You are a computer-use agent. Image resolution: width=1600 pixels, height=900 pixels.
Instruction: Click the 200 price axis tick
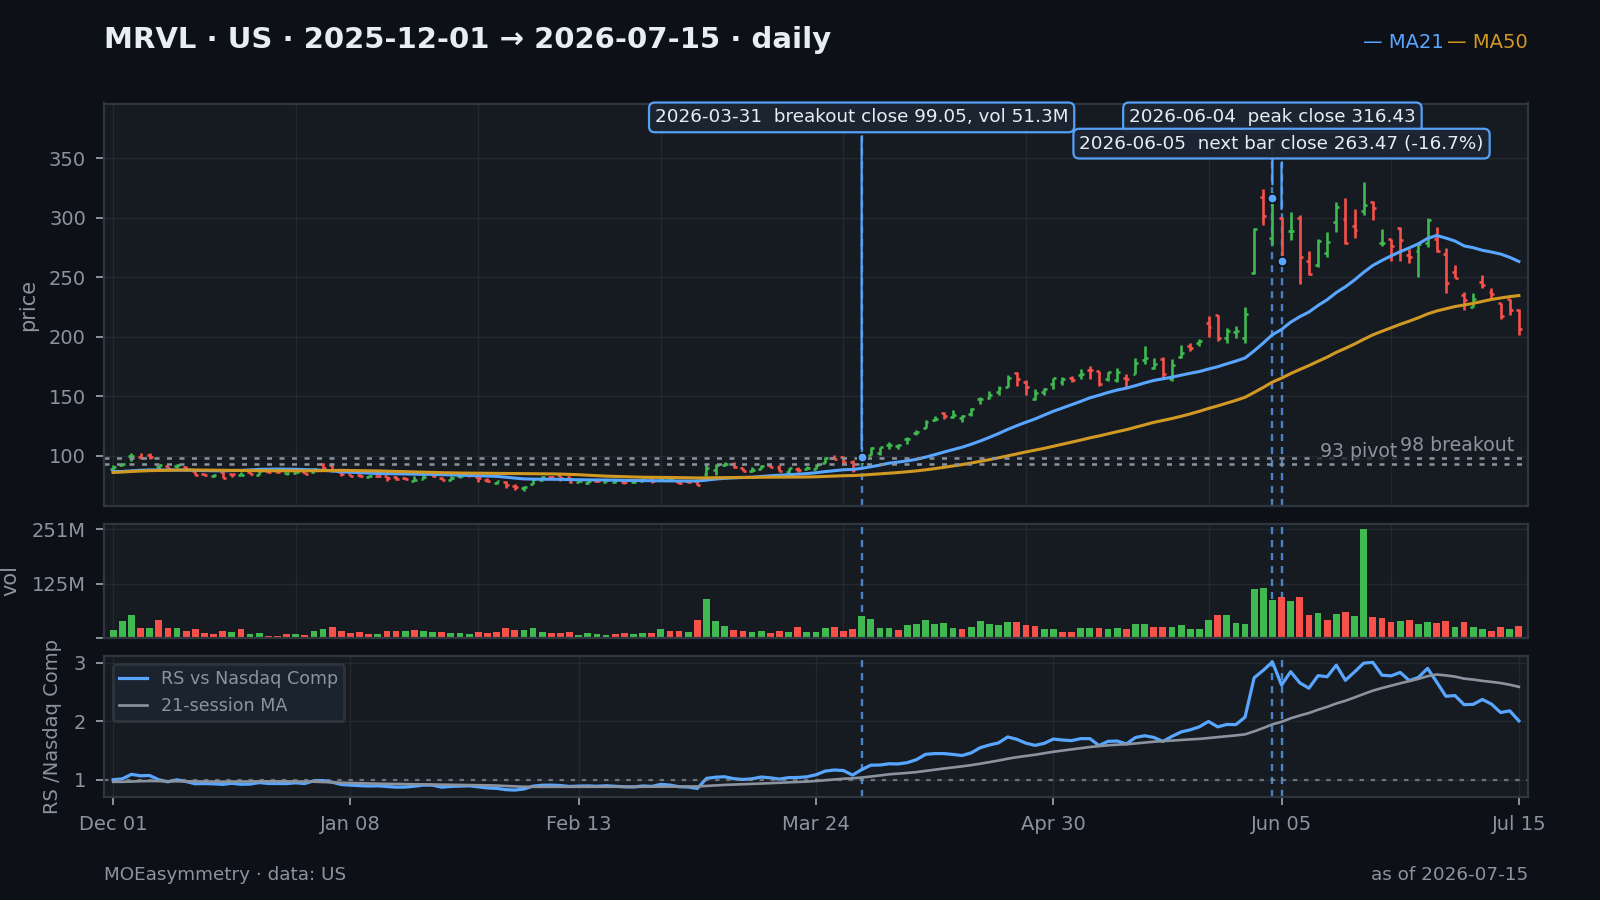[x=68, y=338]
